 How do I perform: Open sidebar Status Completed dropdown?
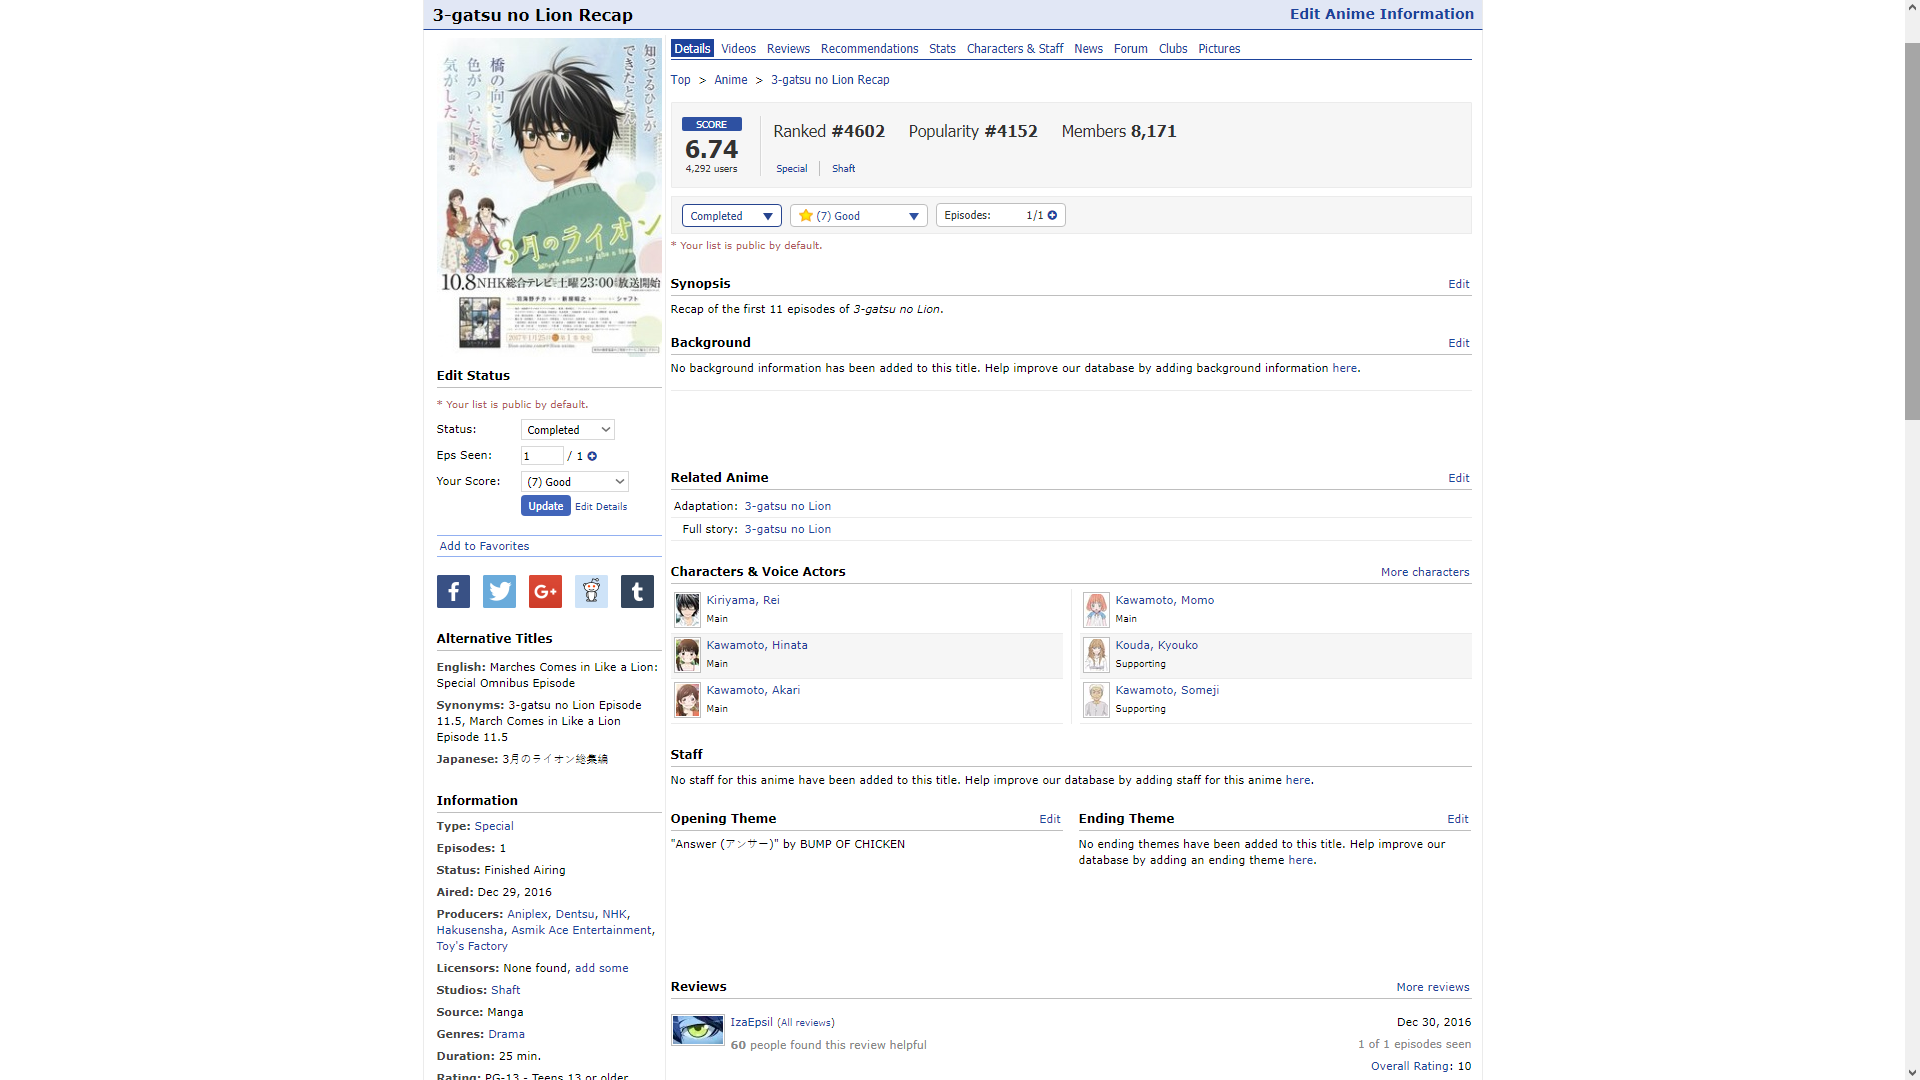(x=568, y=430)
